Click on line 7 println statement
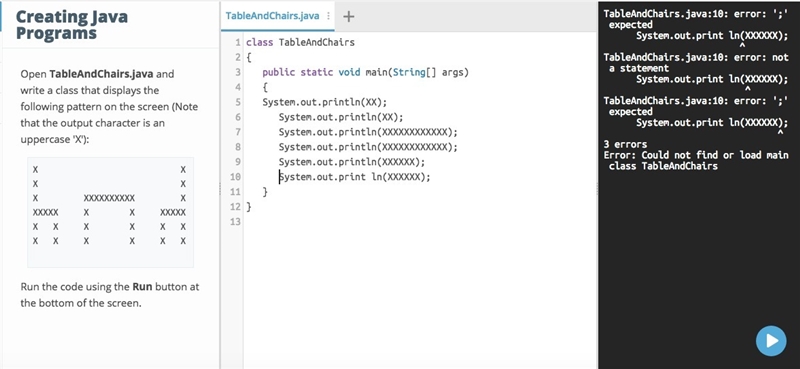Image resolution: width=800 pixels, height=369 pixels. pyautogui.click(x=368, y=132)
